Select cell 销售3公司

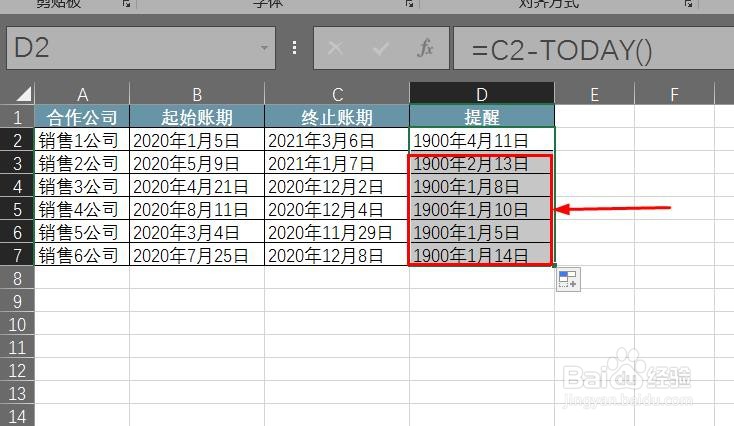[x=82, y=185]
